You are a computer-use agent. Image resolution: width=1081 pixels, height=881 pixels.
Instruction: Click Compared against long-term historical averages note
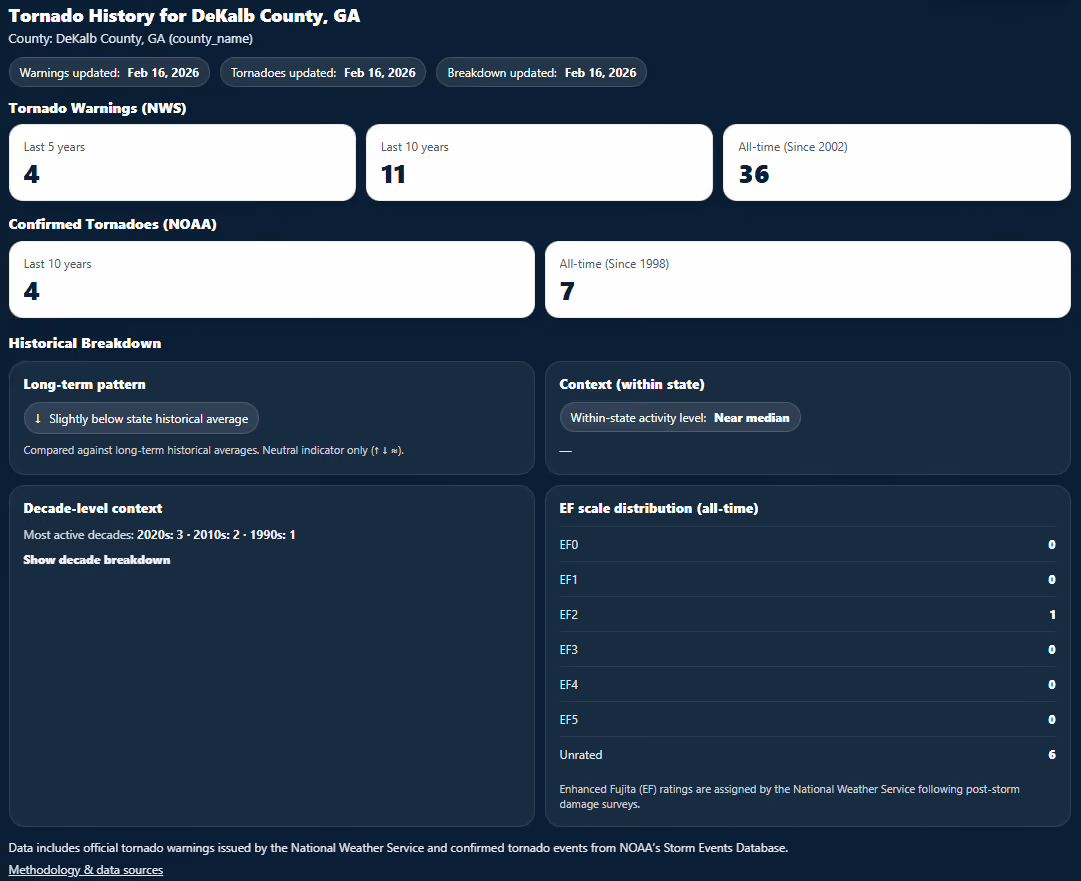(214, 450)
